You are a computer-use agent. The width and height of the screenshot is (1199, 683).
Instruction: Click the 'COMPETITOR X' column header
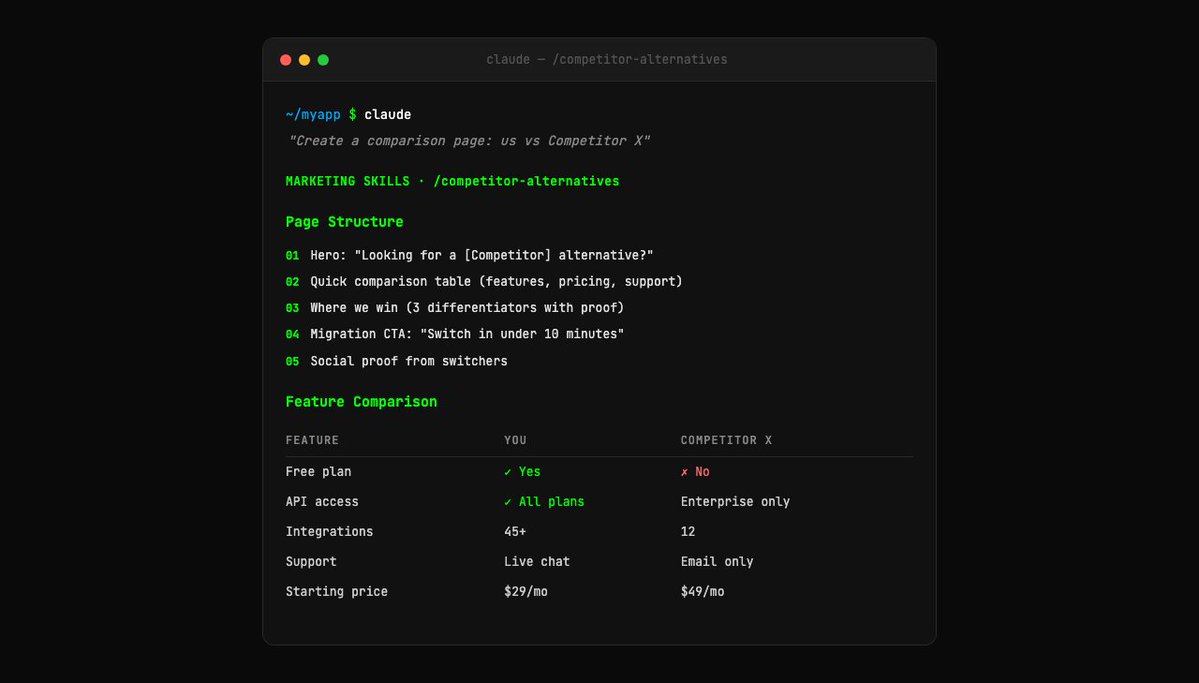(726, 441)
